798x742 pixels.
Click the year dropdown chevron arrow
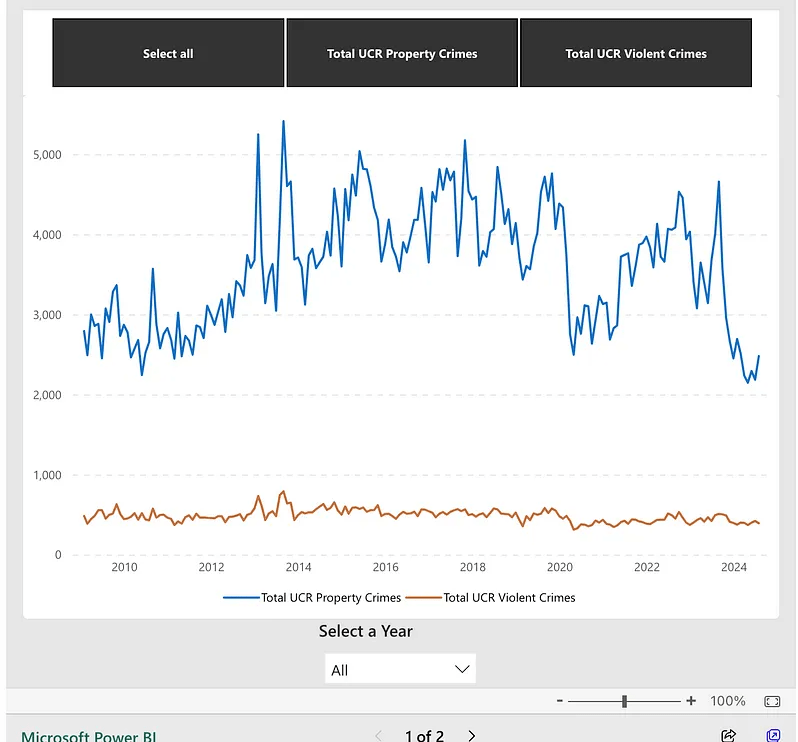tap(462, 669)
